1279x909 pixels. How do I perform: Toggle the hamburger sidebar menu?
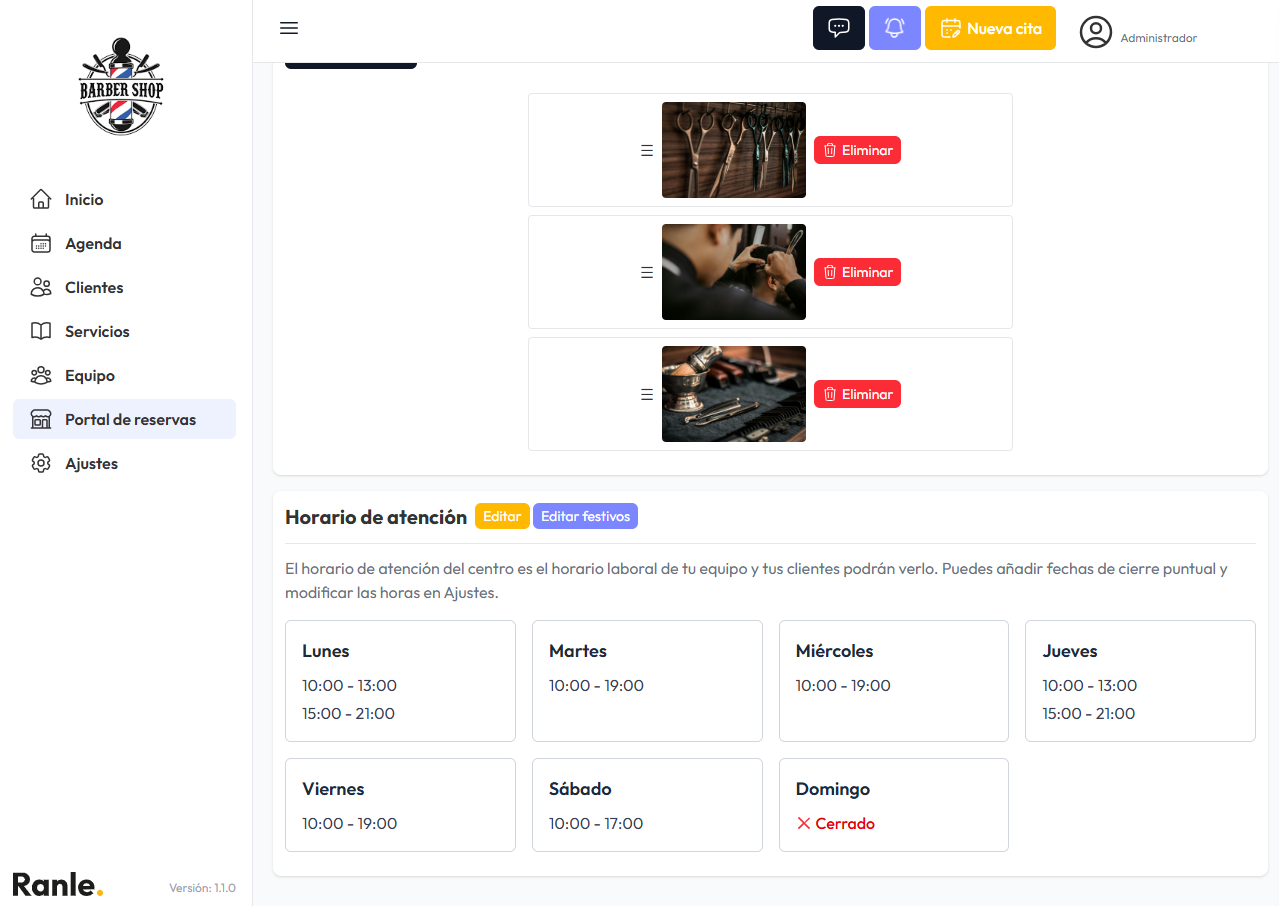point(289,28)
